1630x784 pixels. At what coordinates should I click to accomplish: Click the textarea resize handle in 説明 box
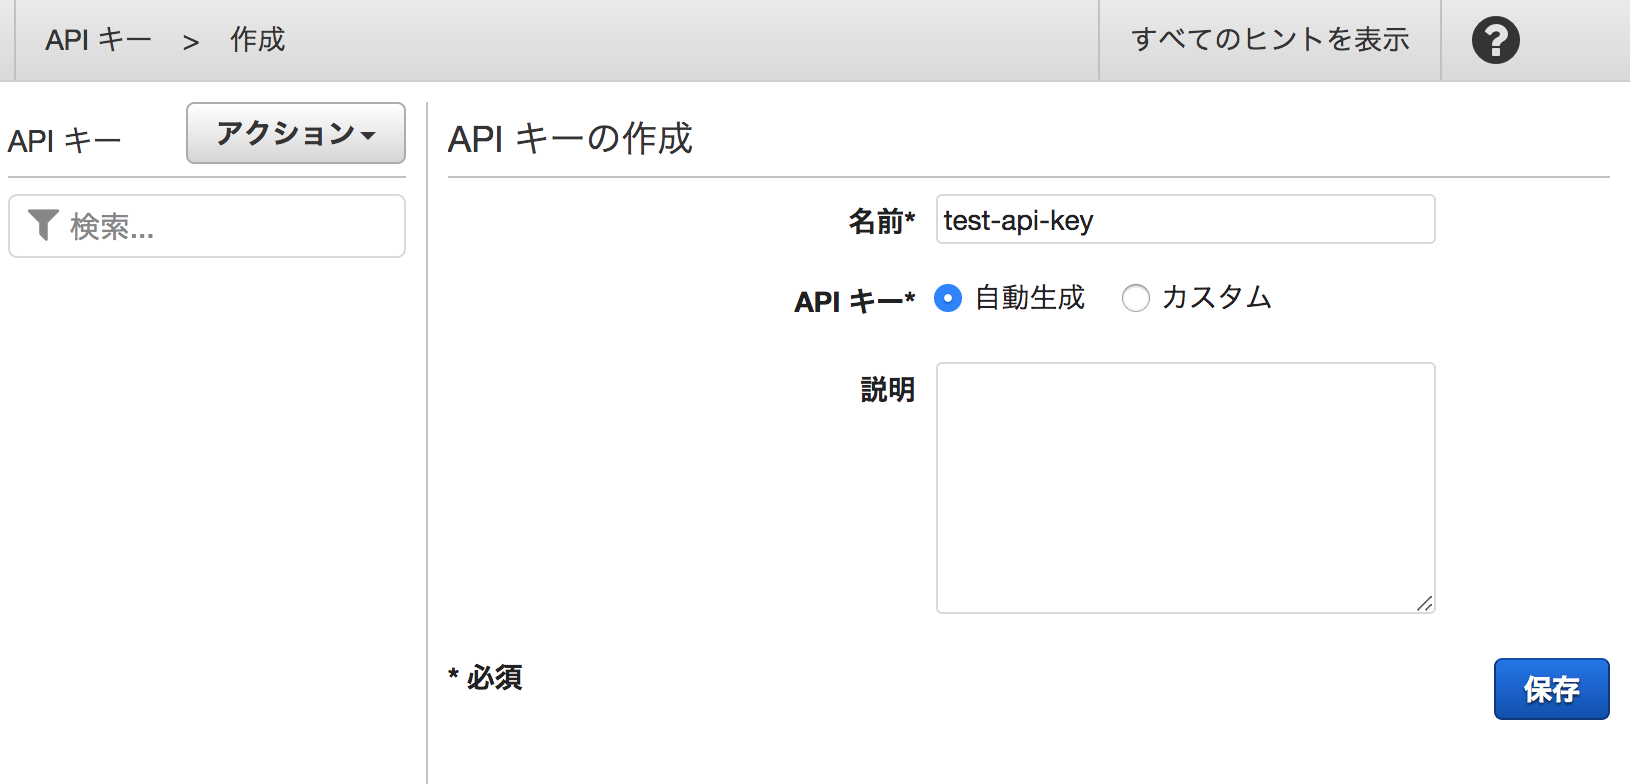pyautogui.click(x=1424, y=603)
